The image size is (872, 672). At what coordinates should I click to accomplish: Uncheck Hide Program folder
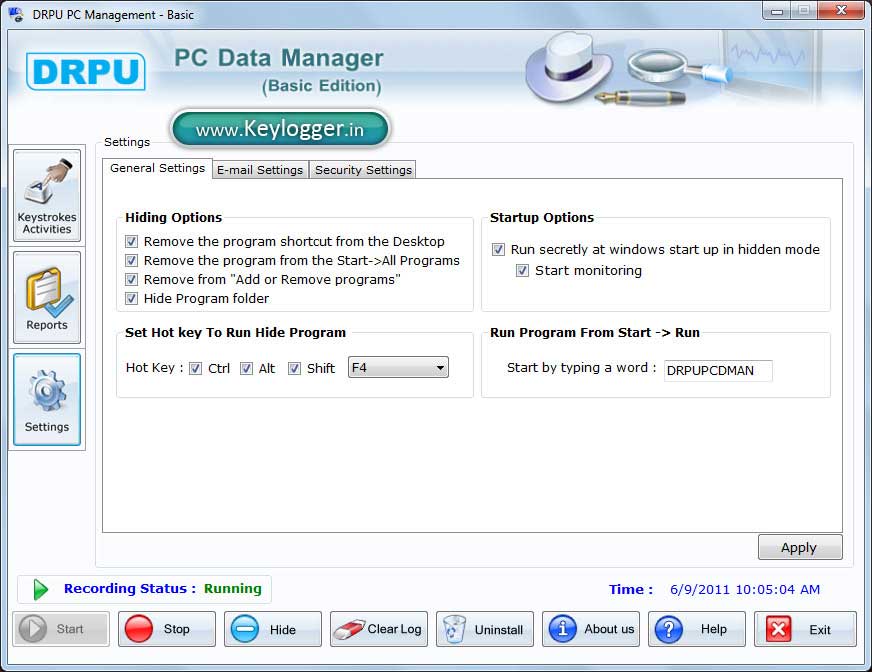131,298
